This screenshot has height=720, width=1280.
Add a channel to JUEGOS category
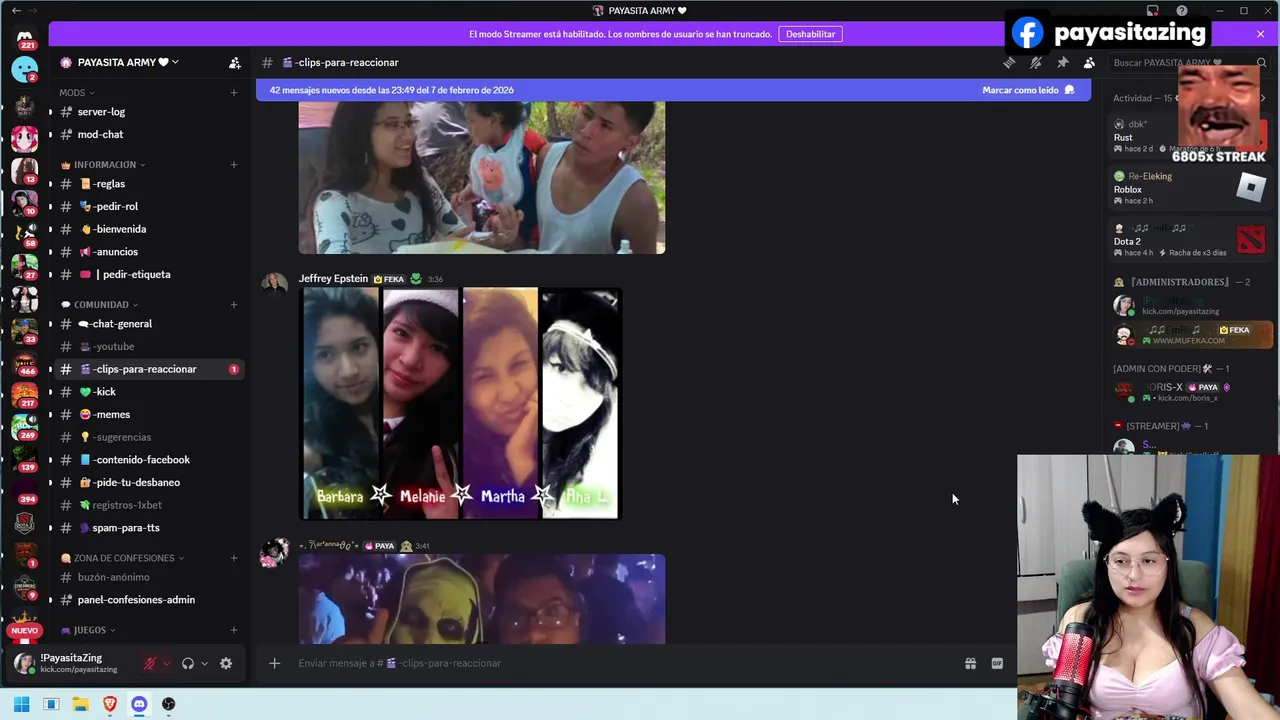pos(234,630)
